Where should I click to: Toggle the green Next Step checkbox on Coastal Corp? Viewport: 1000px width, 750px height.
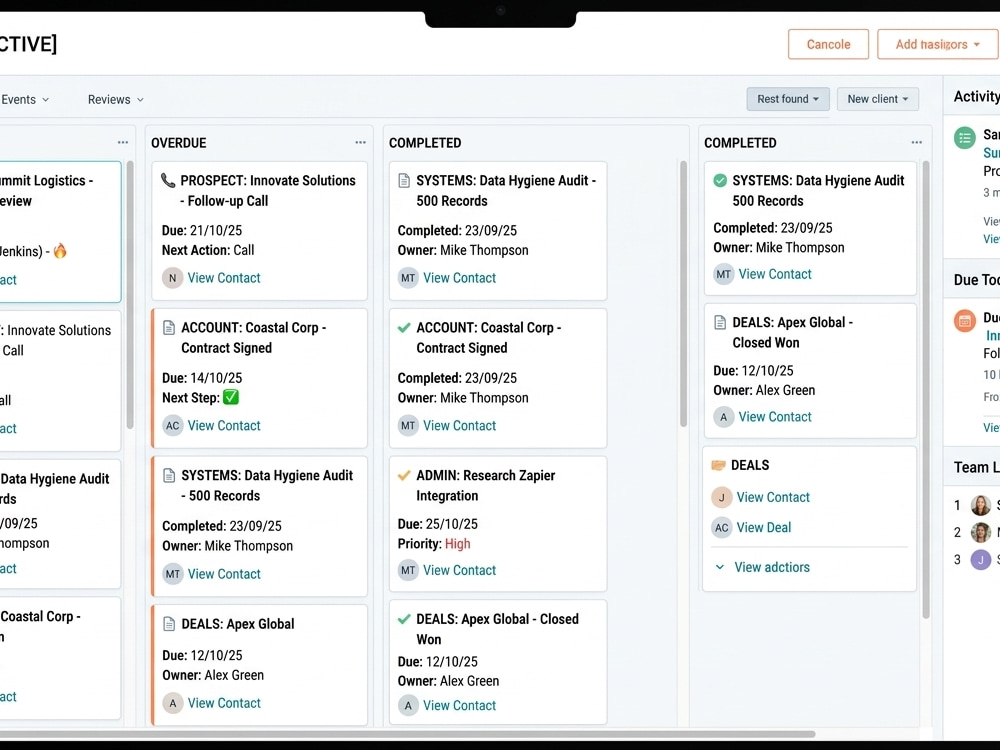point(231,397)
